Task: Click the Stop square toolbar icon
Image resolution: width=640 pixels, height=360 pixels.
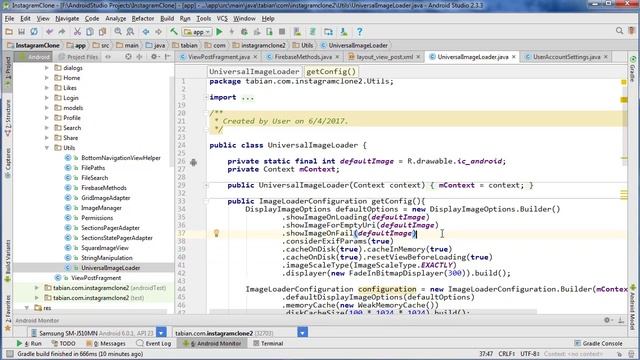Action: pos(282,32)
